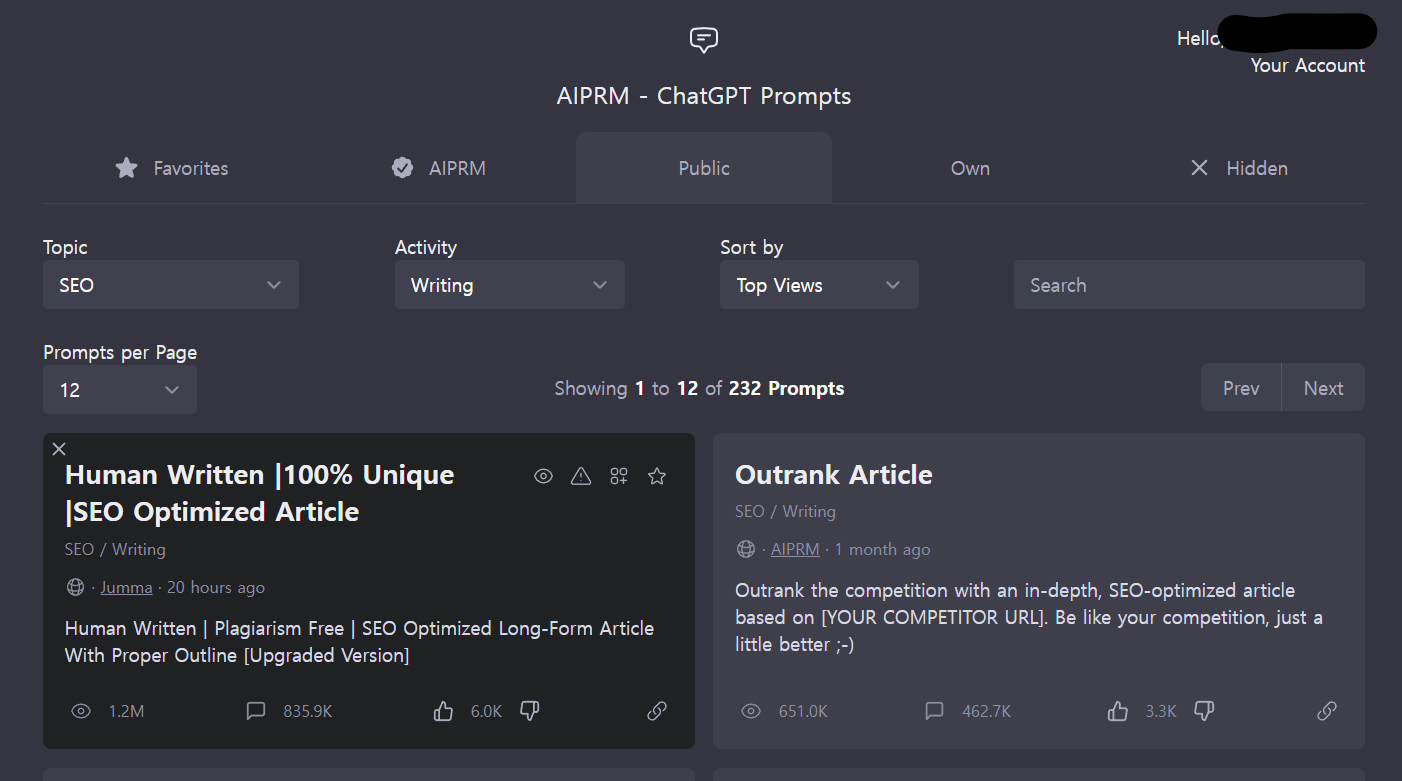Hide Human Written prompt with X icon
Viewport: 1402px width, 781px height.
(x=59, y=448)
